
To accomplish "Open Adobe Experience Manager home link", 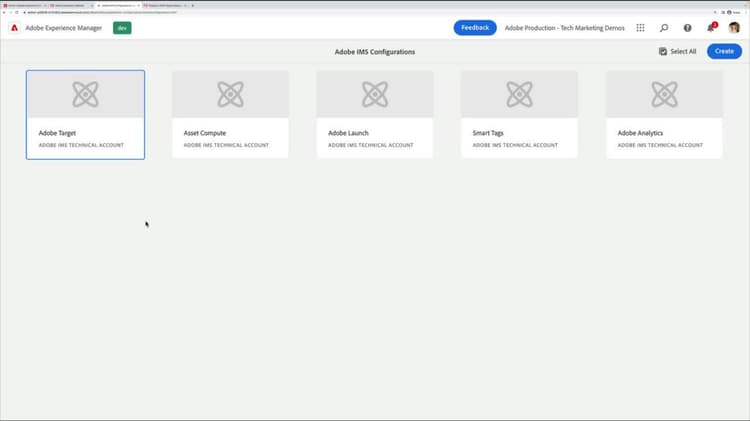I will click(64, 28).
